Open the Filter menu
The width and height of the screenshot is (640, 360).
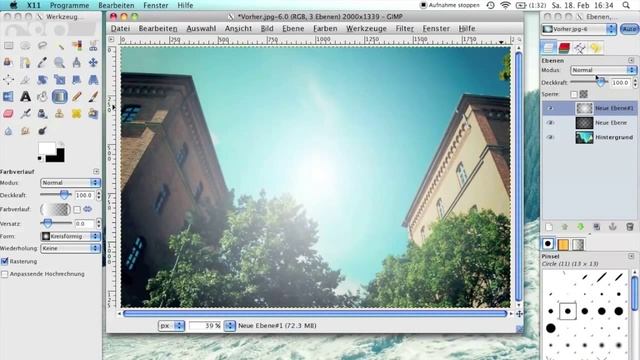(x=404, y=29)
